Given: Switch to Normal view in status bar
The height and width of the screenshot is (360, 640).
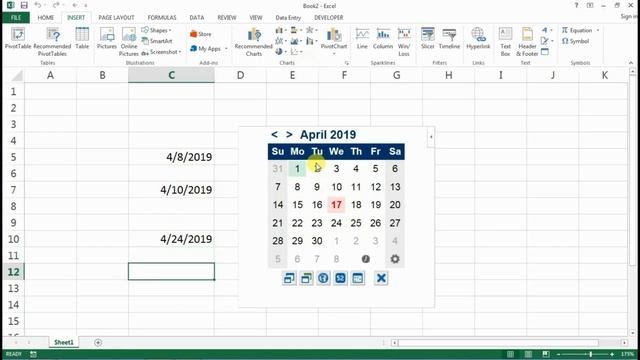Looking at the screenshot, I should point(510,354).
